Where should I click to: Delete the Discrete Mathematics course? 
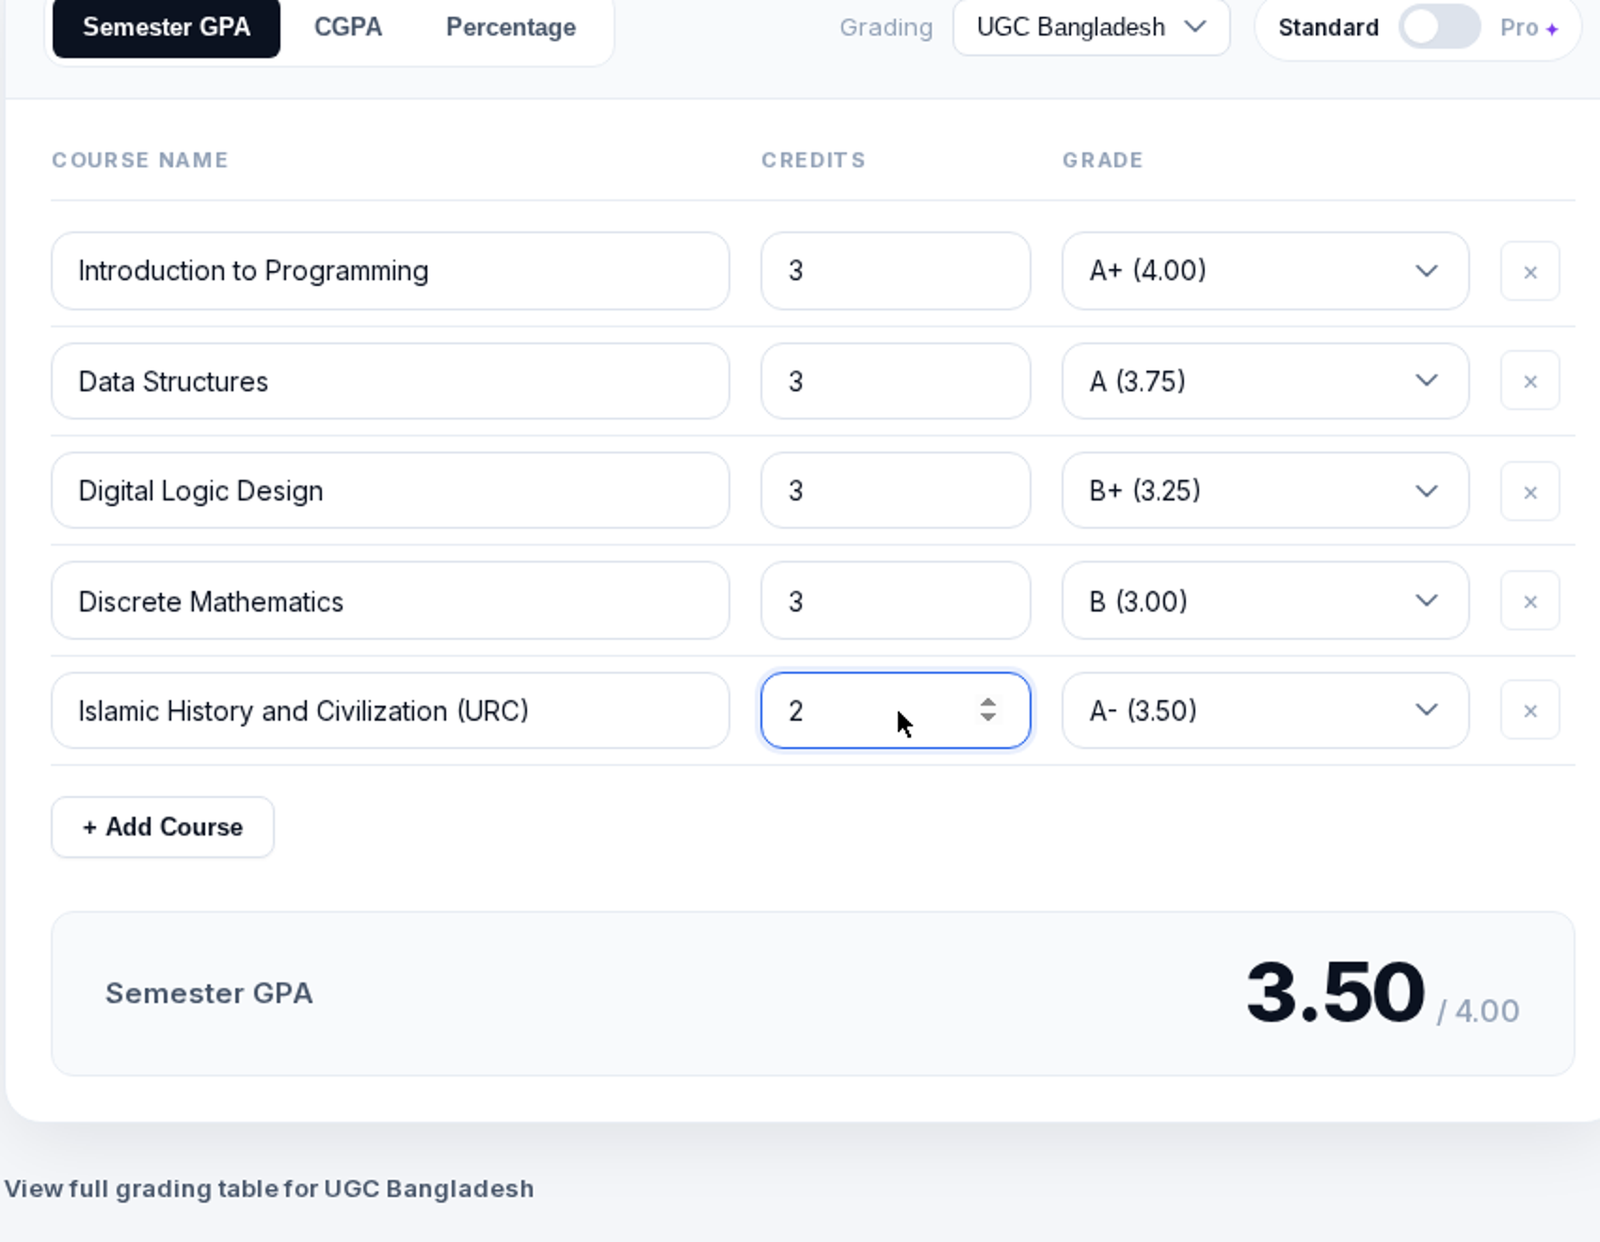(1530, 601)
